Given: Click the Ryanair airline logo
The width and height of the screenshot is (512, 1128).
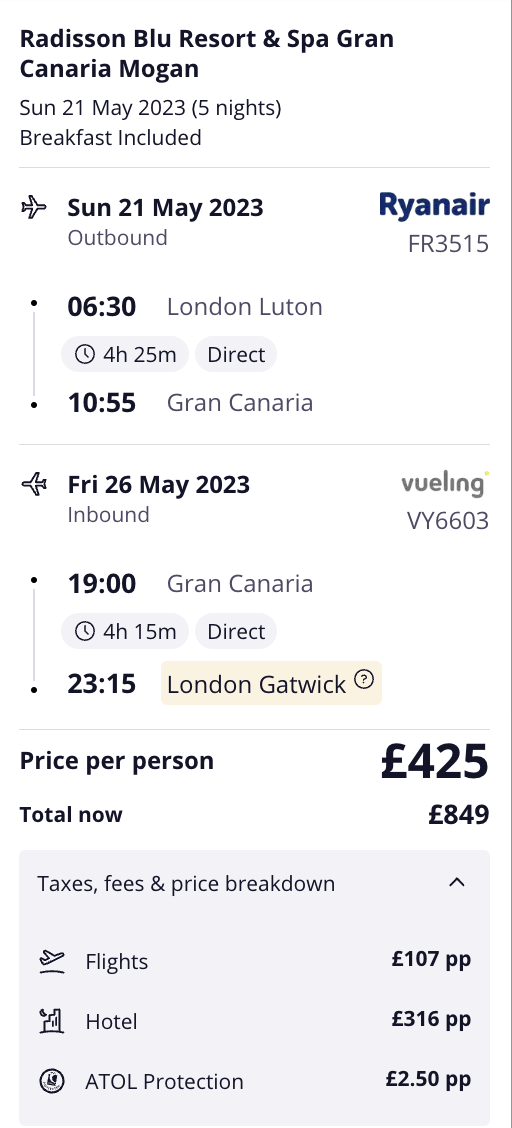Looking at the screenshot, I should (x=434, y=205).
